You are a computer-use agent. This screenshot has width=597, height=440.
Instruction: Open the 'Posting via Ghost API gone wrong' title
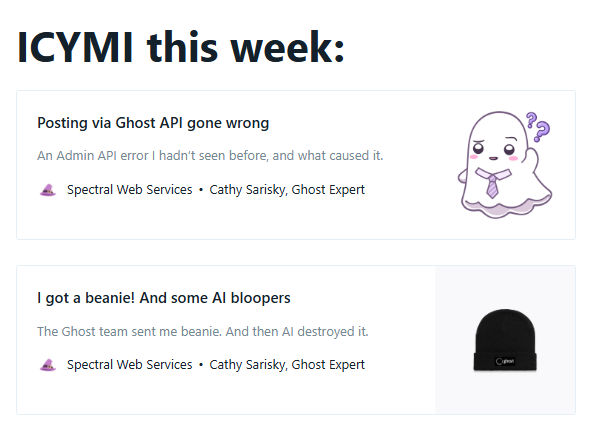(153, 123)
